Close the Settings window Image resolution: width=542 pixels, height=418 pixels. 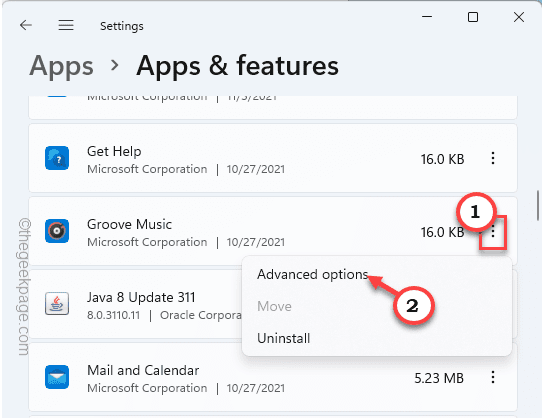point(518,17)
